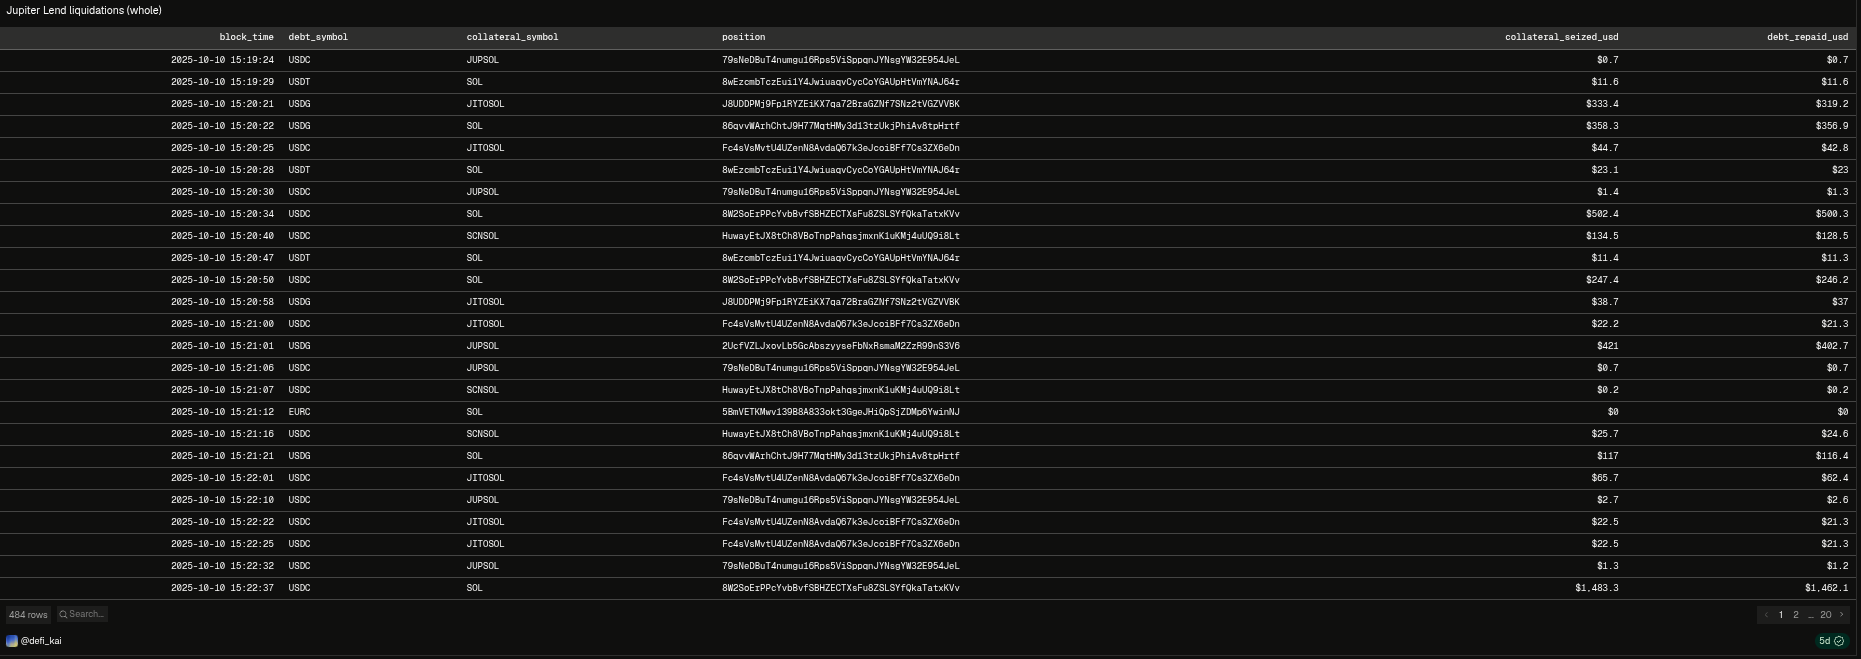
Task: Click the JUPSOL cell in the 15:21:01 row
Action: [483, 346]
